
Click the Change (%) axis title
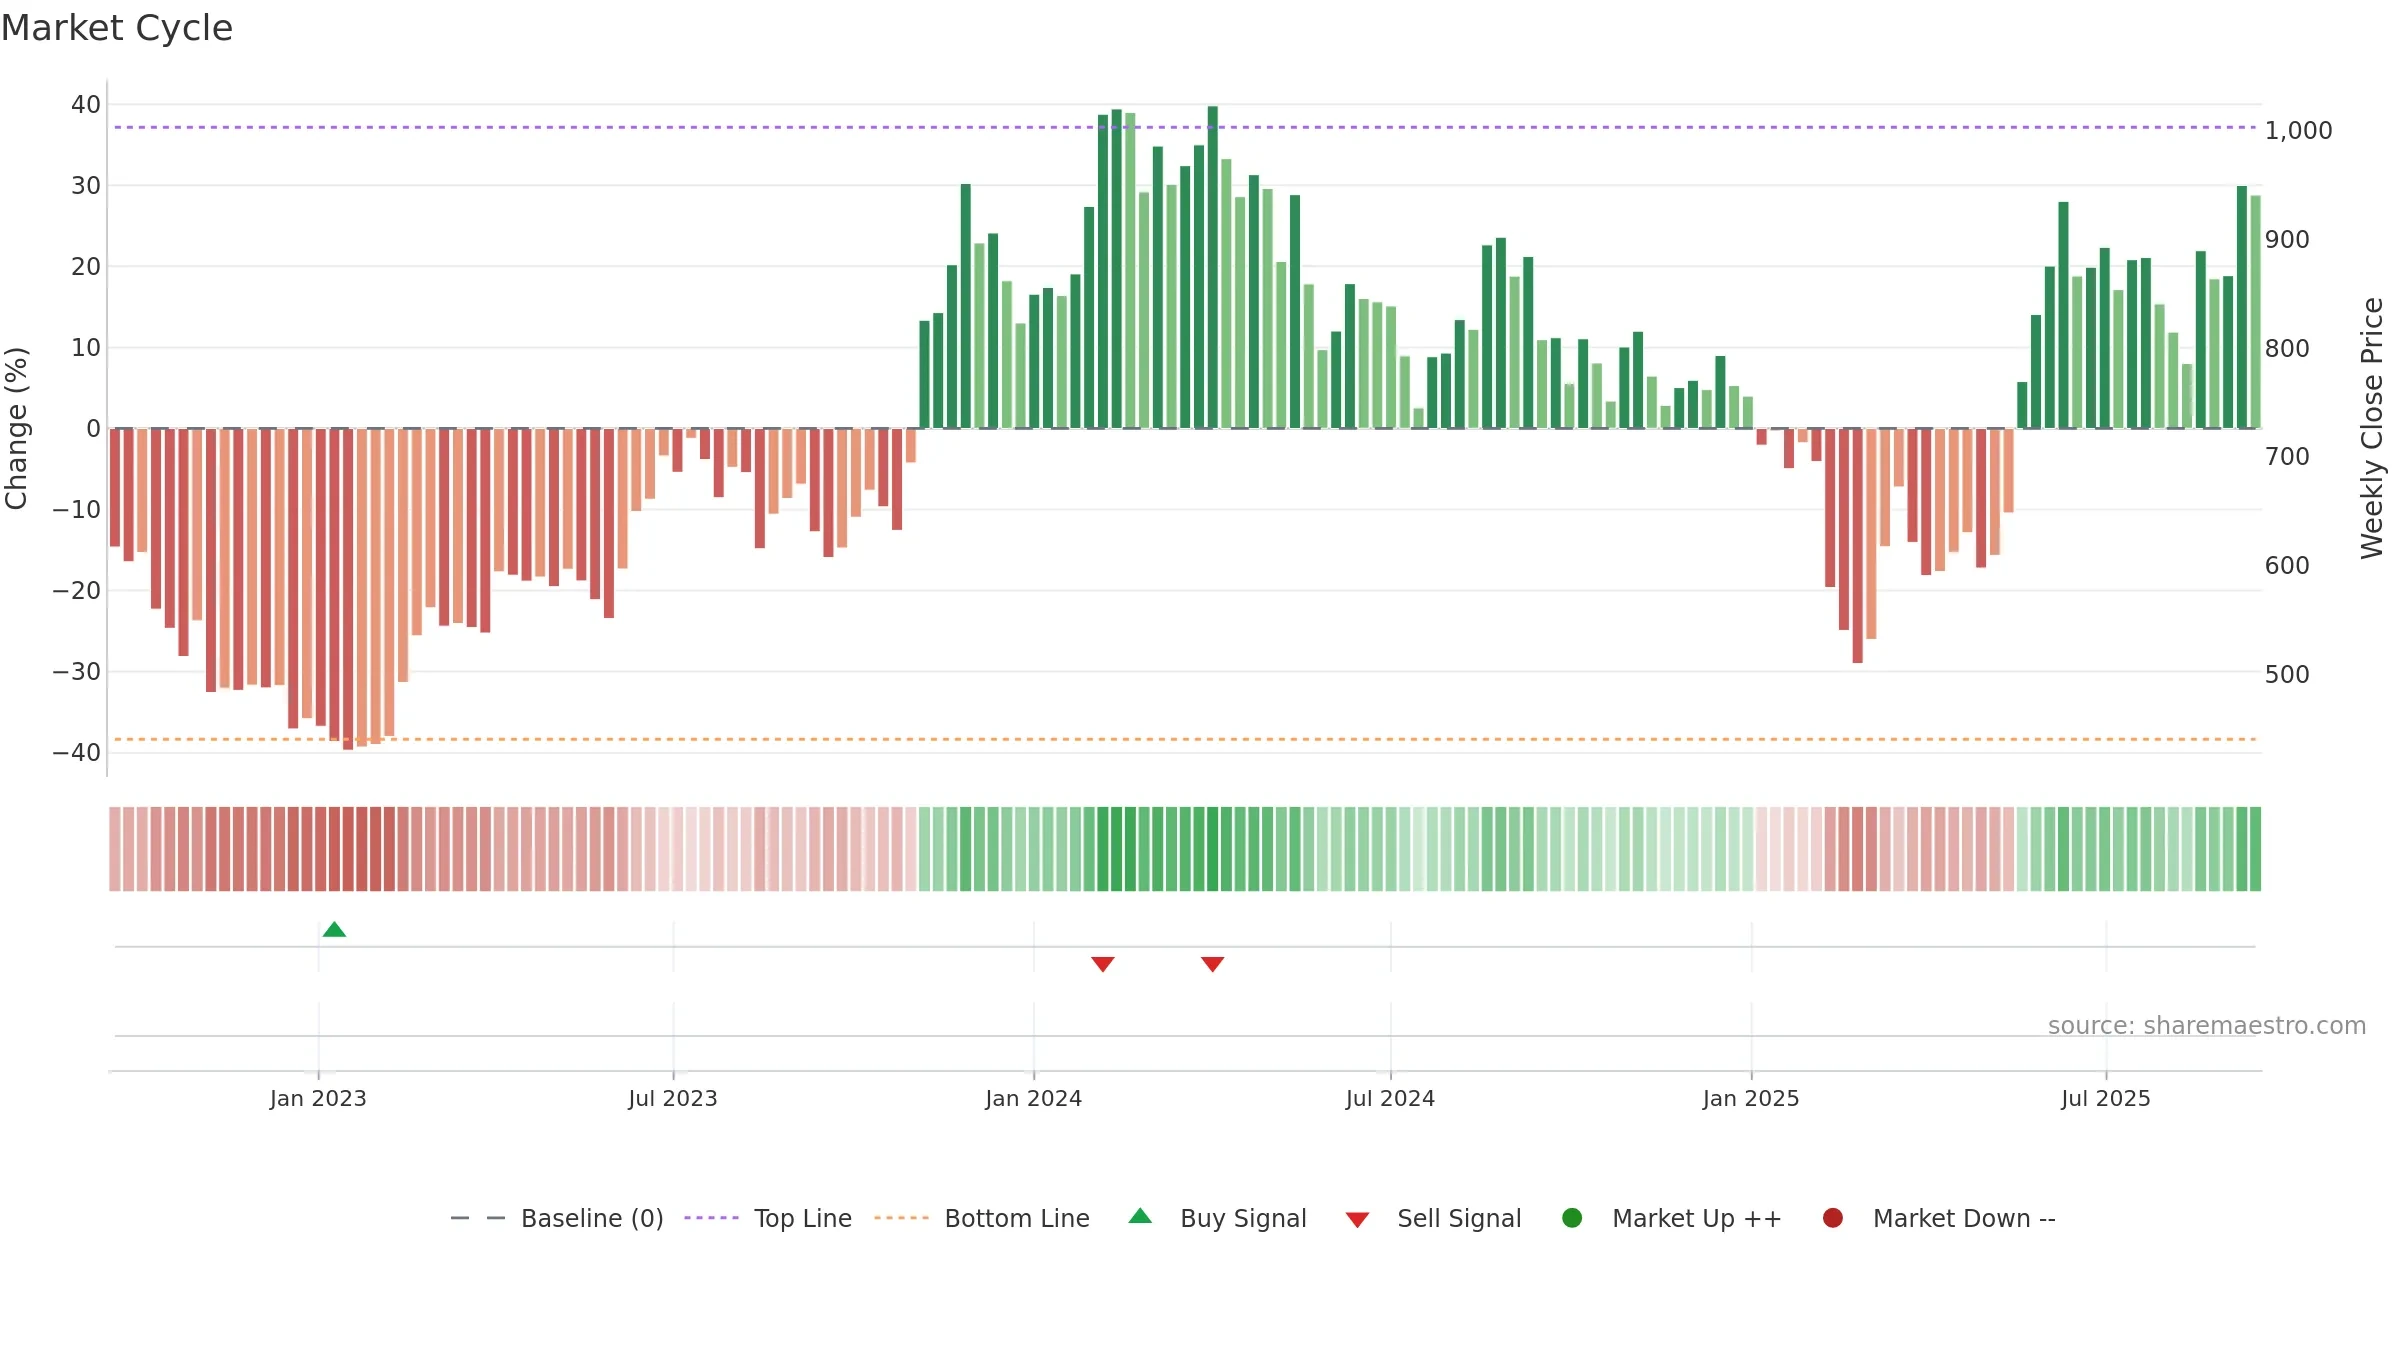coord(16,428)
